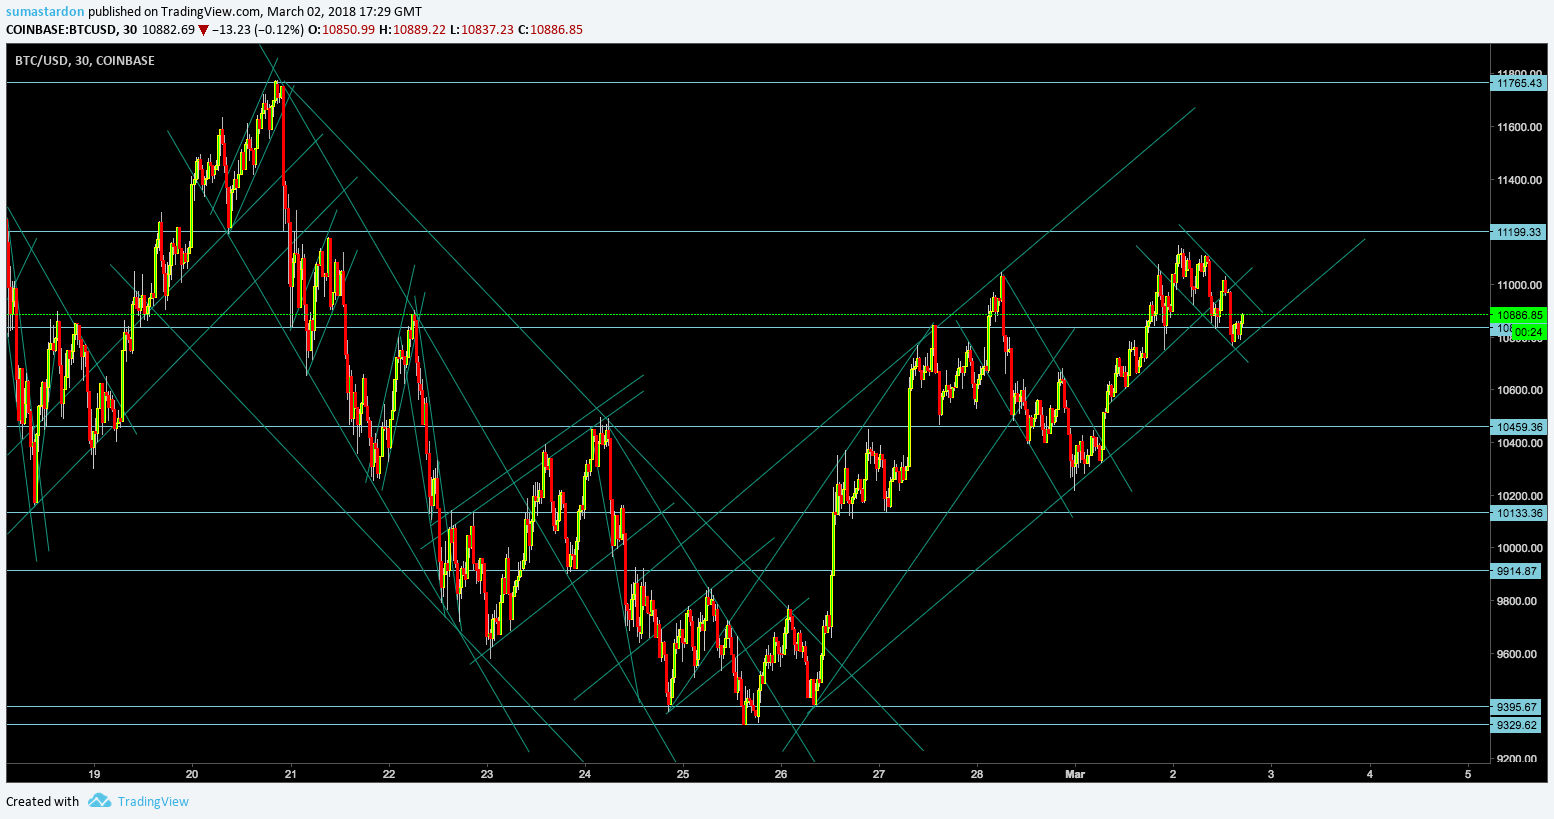
Task: Click date 25 on the time axis
Action: tap(683, 774)
